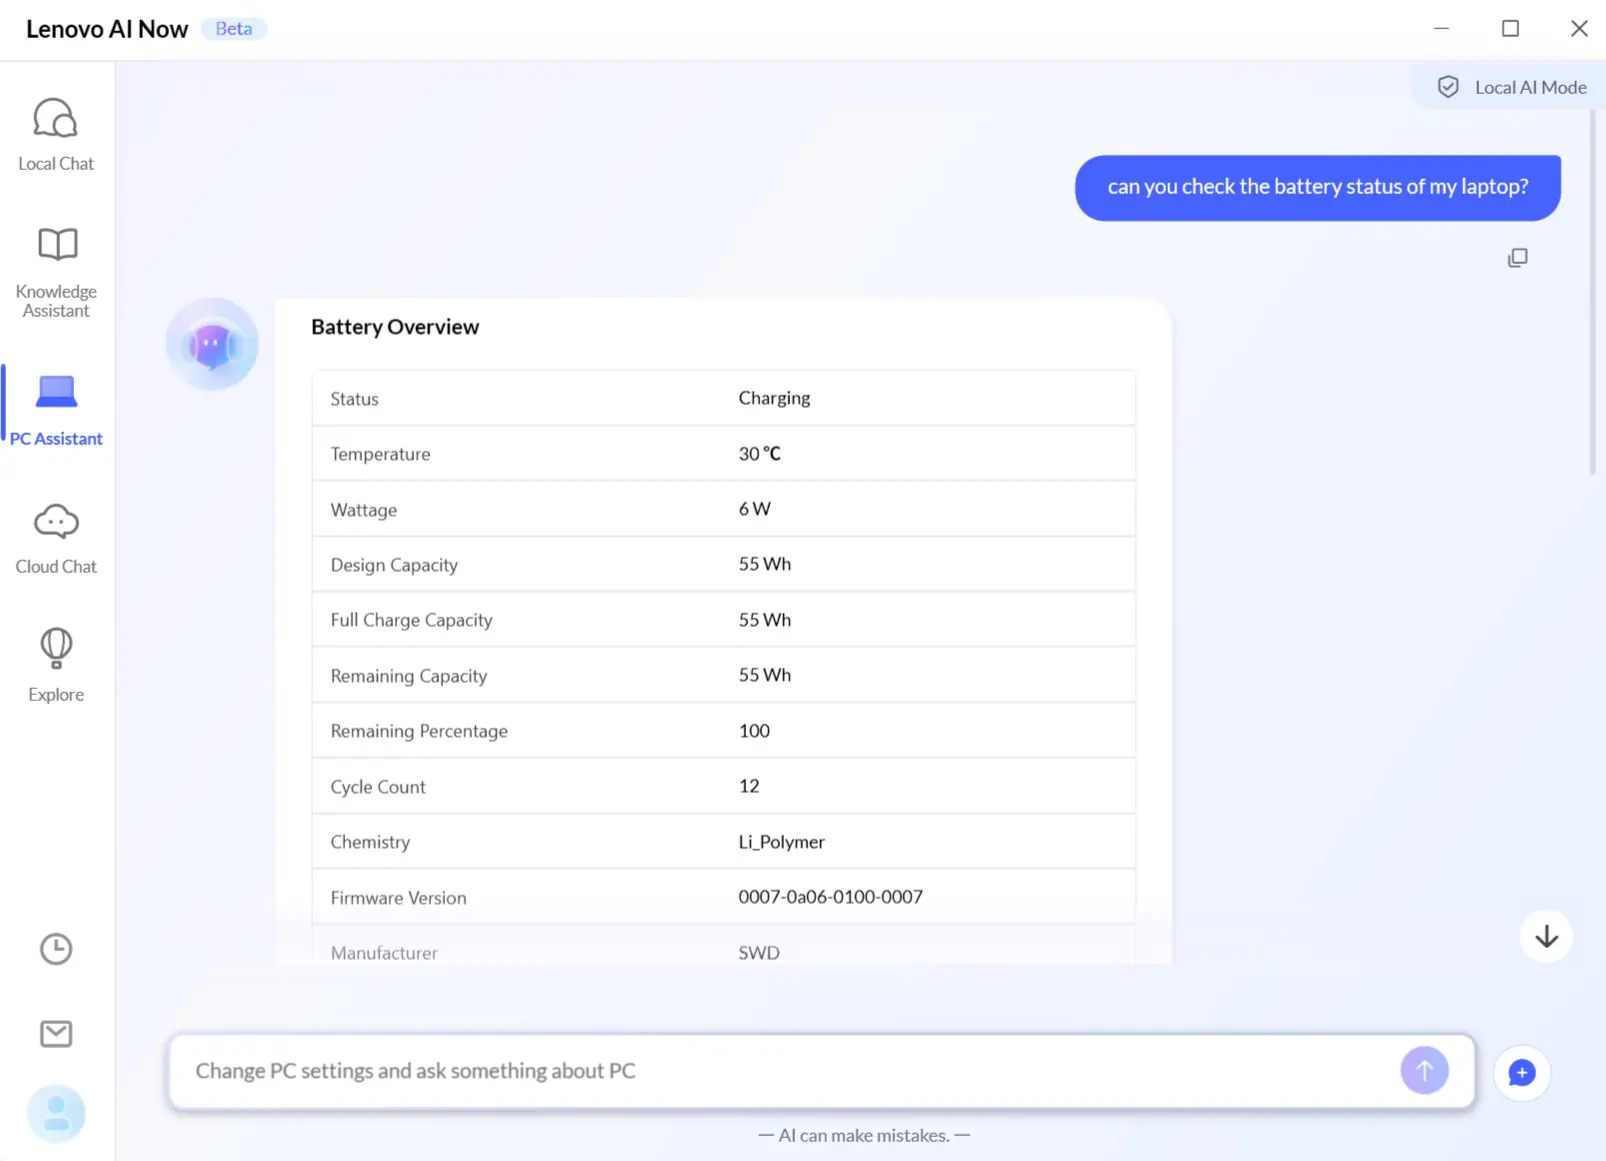This screenshot has height=1161, width=1606.
Task: Copy the battery status question message
Action: [1517, 258]
